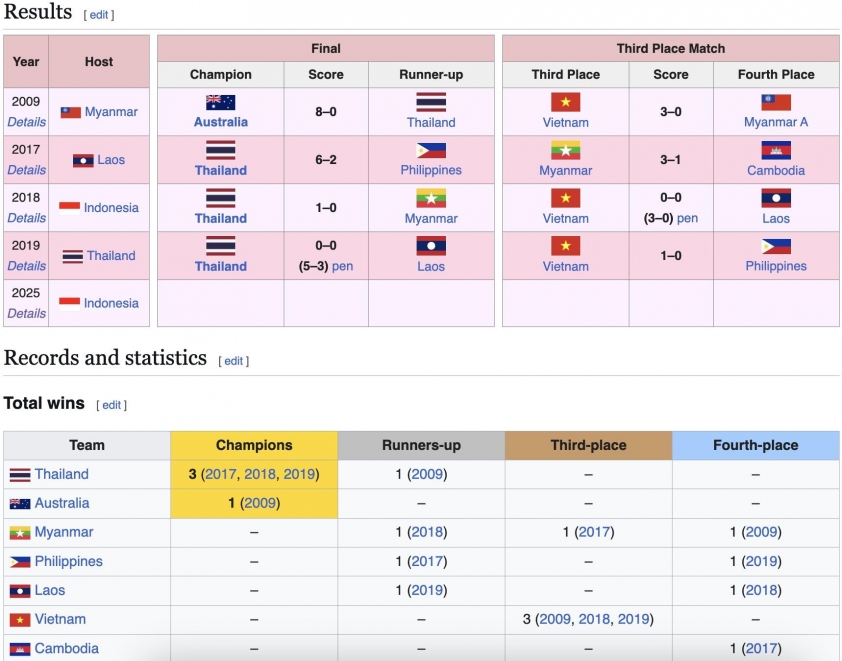Click the Cambodia flag in 2017 fourth place cell

pos(776,150)
